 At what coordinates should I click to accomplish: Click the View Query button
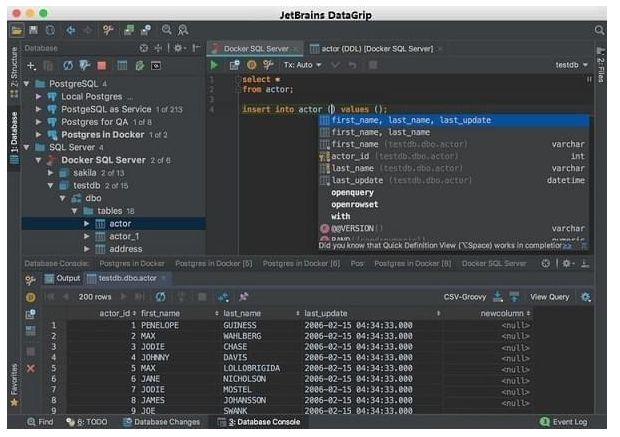(x=549, y=297)
